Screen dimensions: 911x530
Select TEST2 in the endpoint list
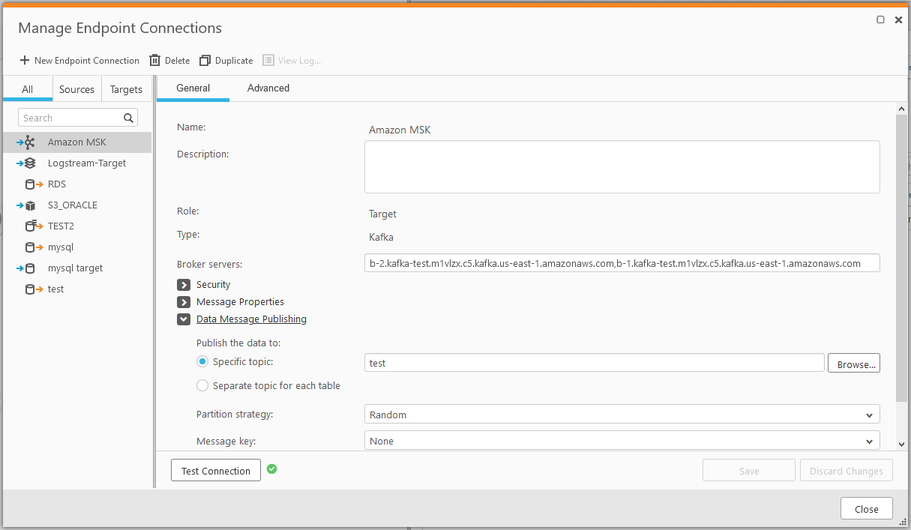[77, 226]
